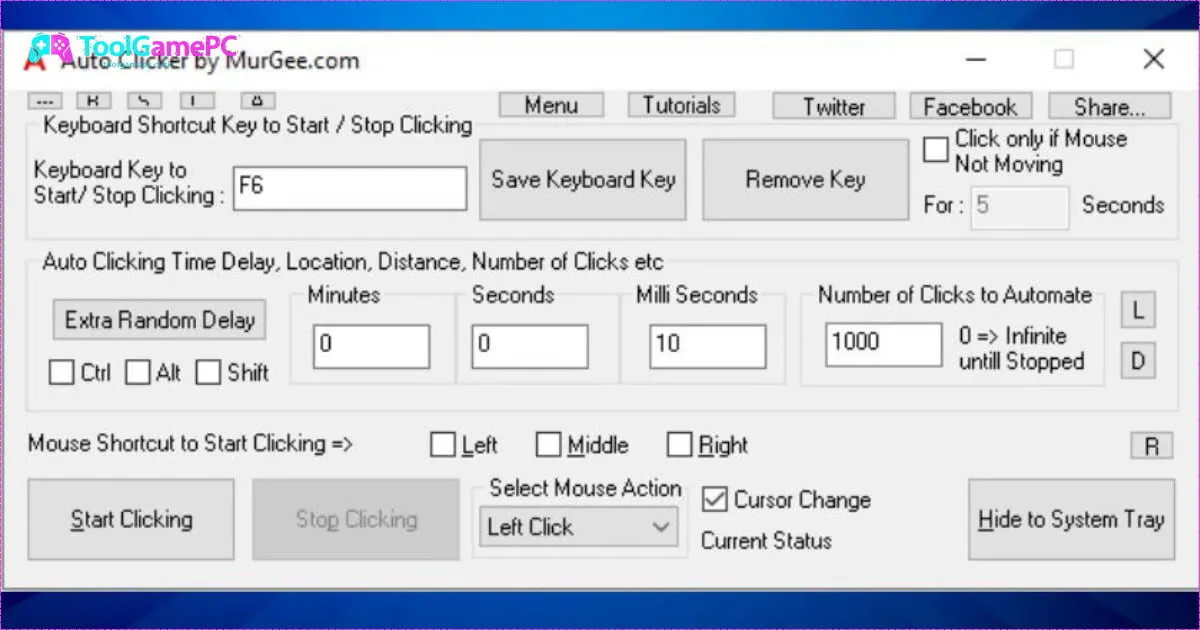Toggle the Cursor Change checkbox

point(714,499)
